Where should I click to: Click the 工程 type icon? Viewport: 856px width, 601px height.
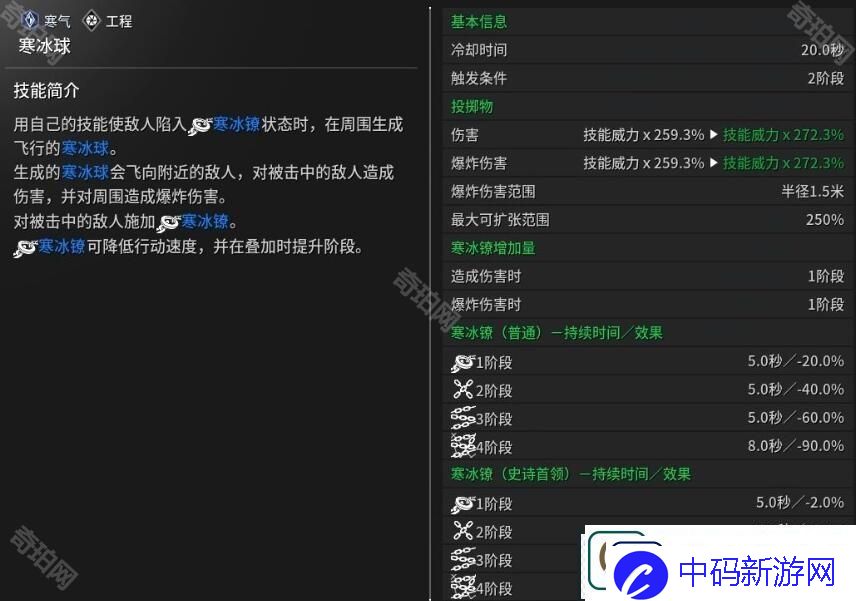pyautogui.click(x=92, y=21)
